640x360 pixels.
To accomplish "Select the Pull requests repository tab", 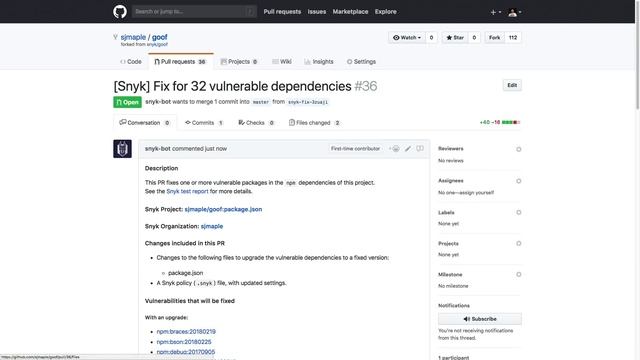I will [180, 62].
